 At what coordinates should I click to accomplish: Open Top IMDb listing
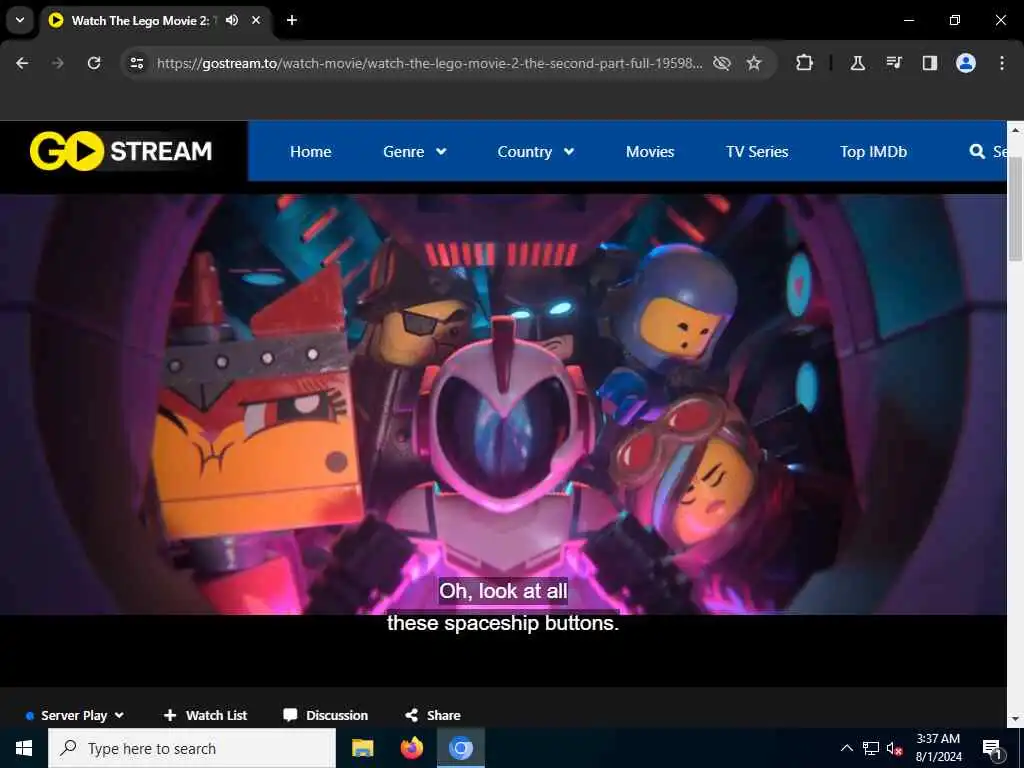click(873, 152)
